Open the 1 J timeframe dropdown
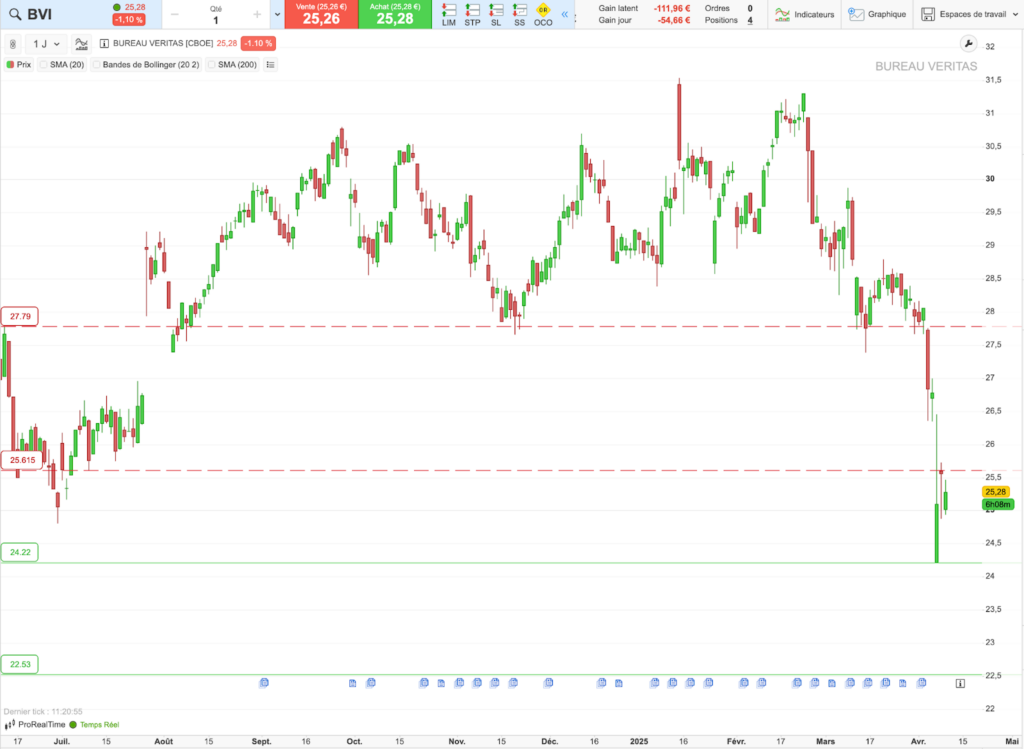 (46, 44)
